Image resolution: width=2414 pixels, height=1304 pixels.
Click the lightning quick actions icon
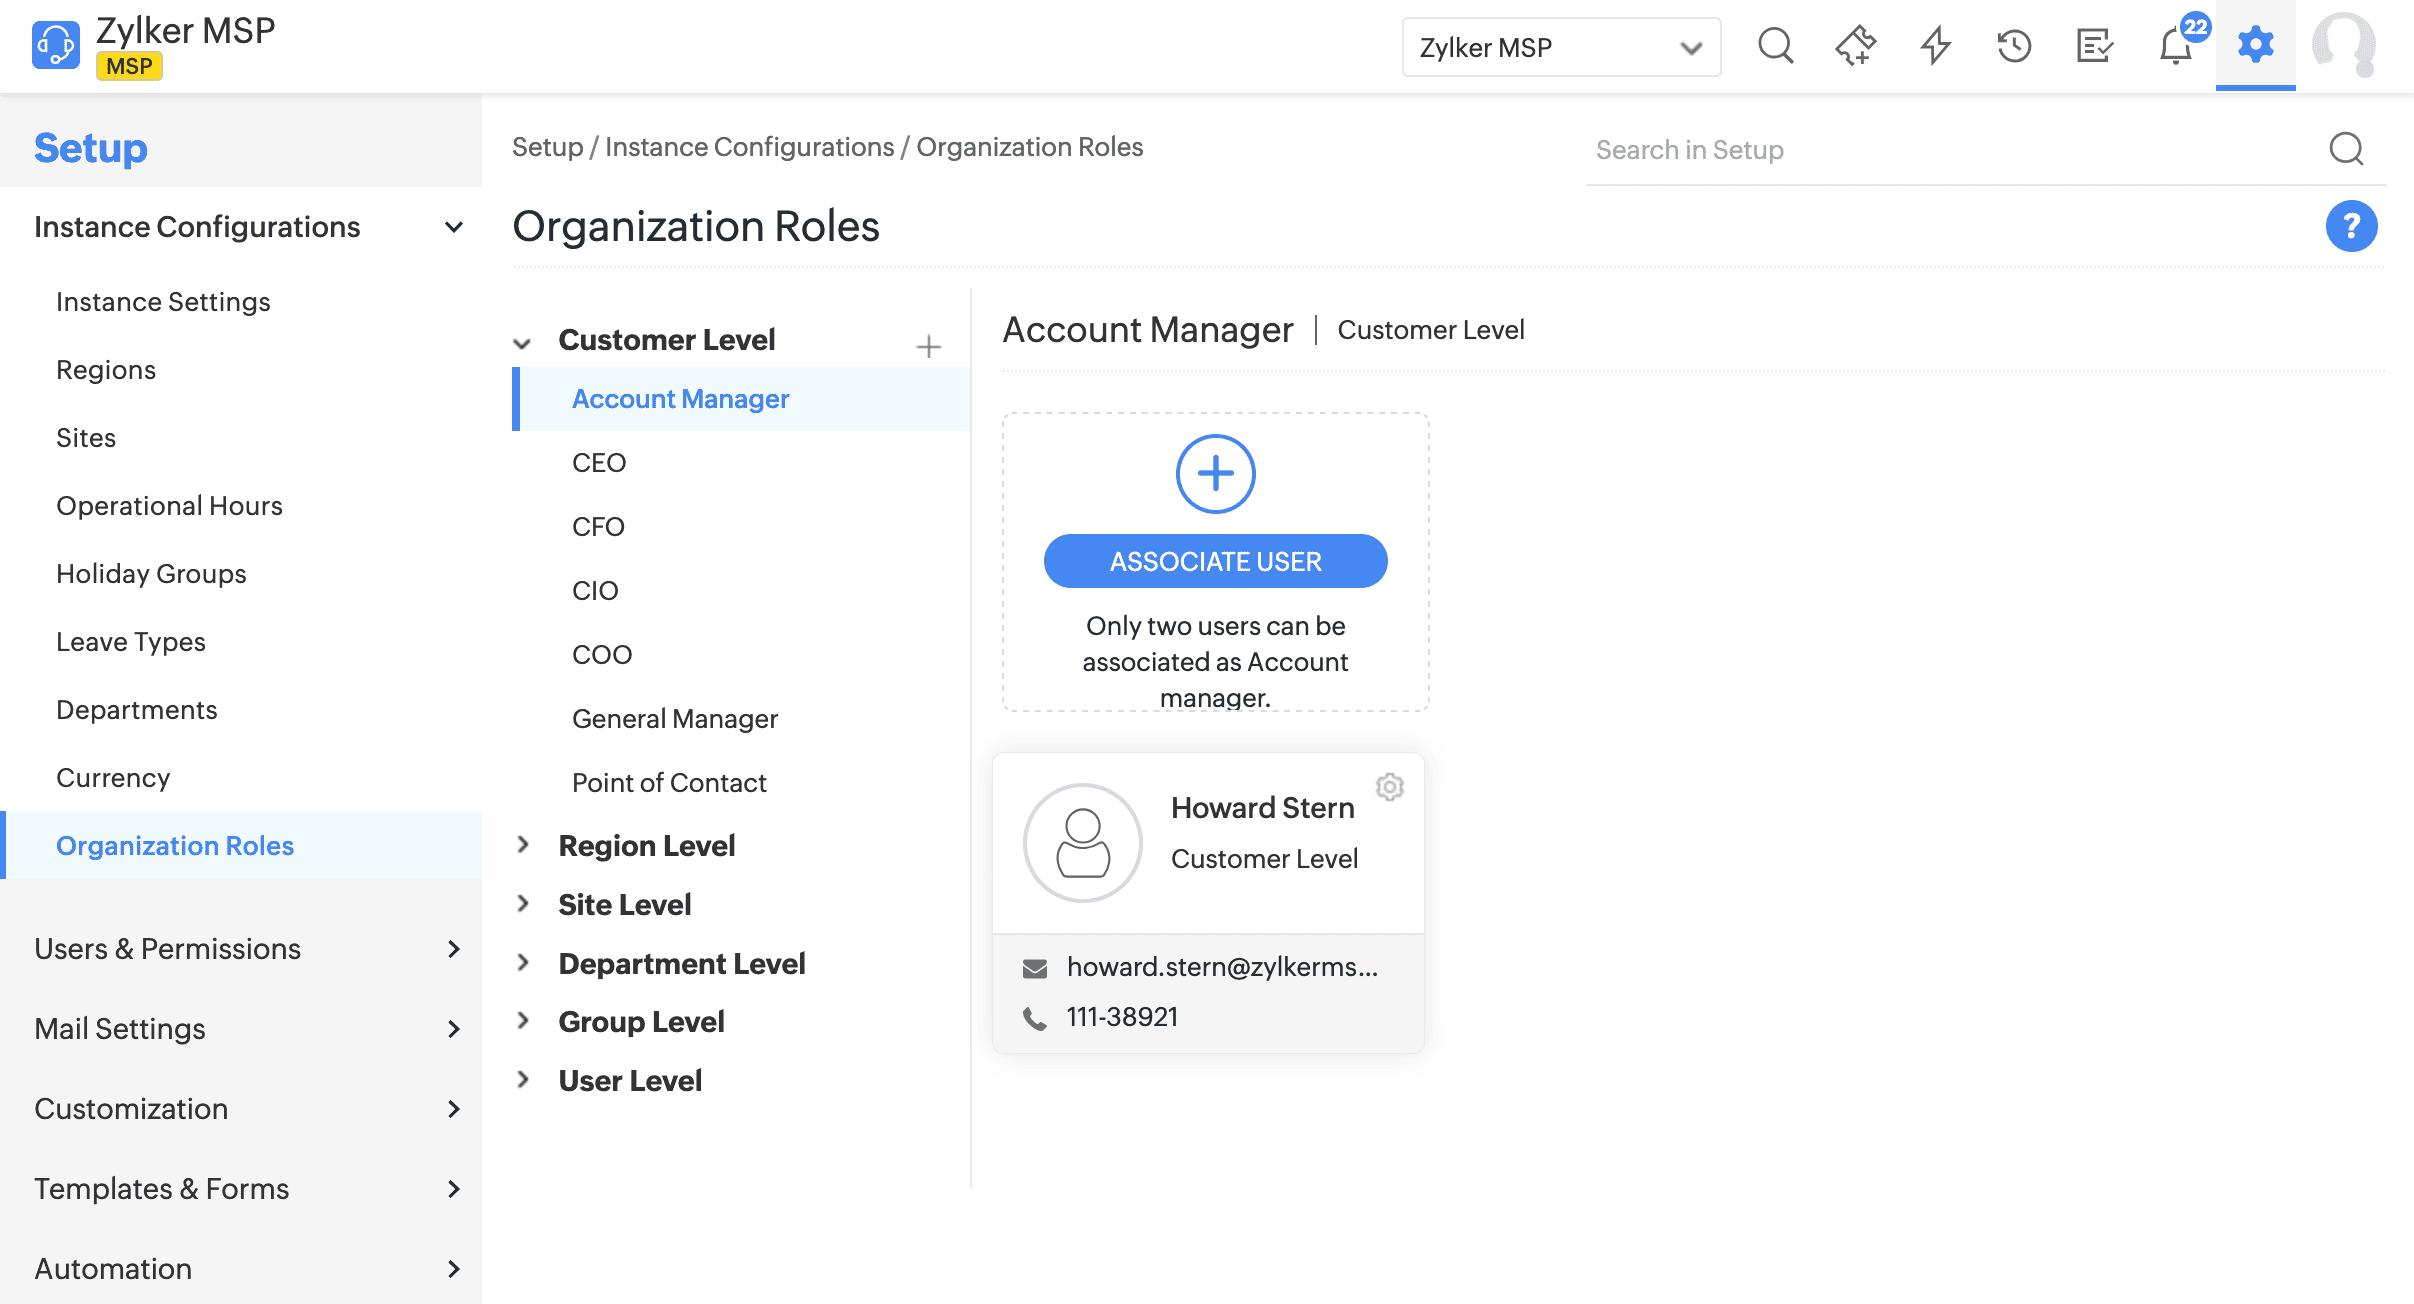[x=1936, y=46]
